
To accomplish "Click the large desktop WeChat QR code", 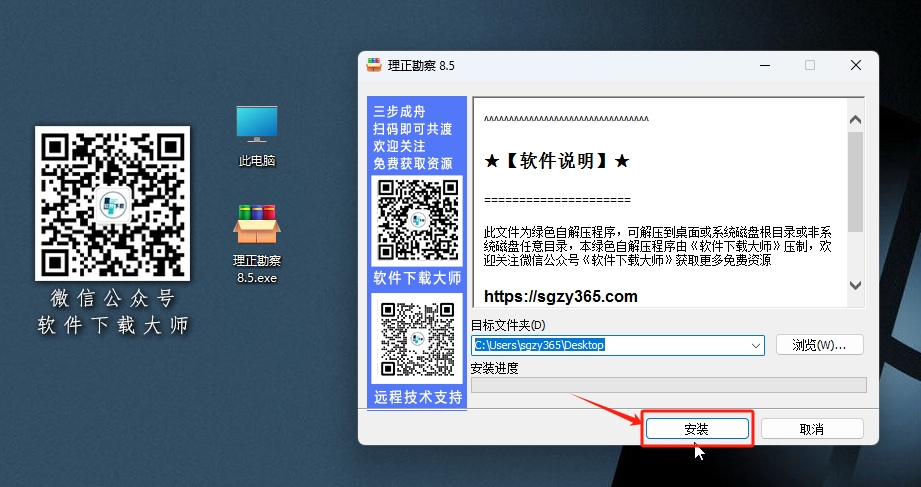I will (112, 203).
